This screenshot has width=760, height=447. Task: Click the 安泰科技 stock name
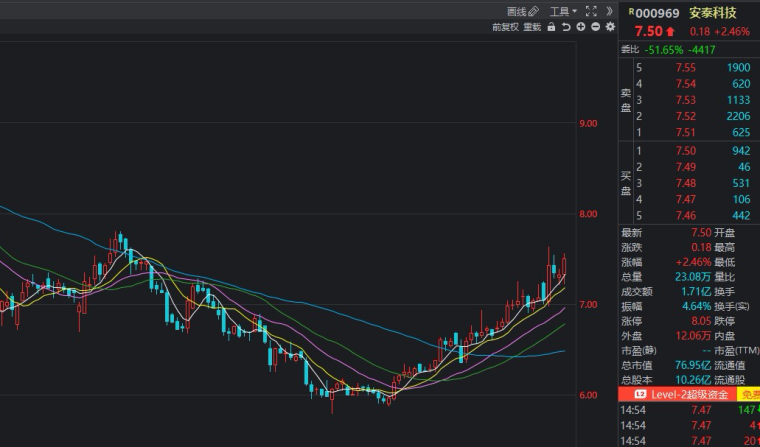tap(713, 13)
